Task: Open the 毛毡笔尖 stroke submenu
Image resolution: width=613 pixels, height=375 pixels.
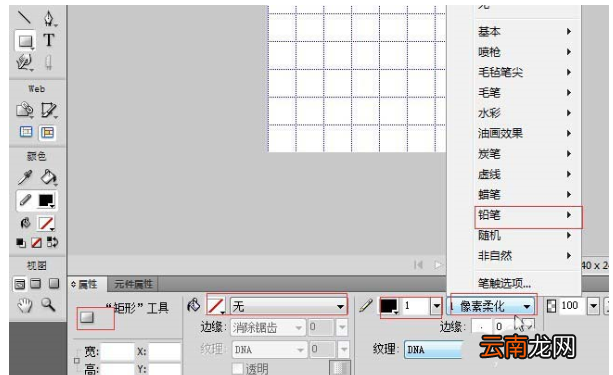Action: tap(527, 72)
